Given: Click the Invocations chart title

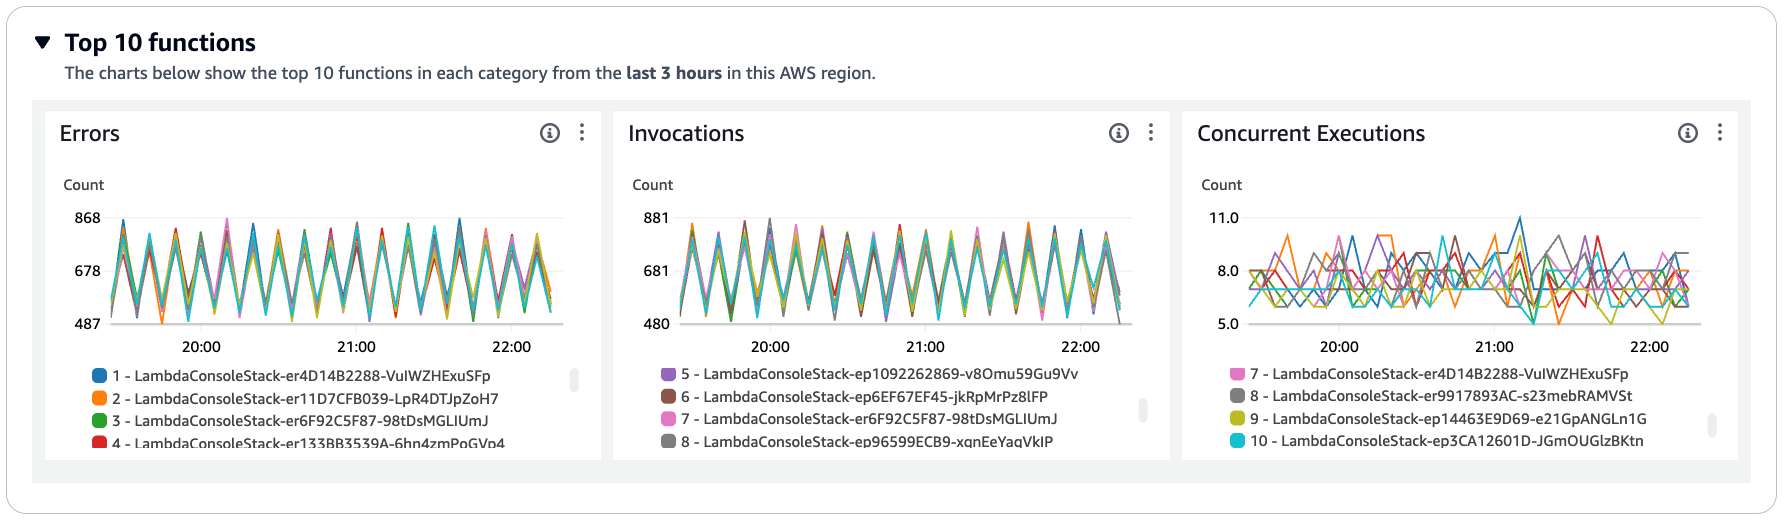Looking at the screenshot, I should tap(686, 134).
